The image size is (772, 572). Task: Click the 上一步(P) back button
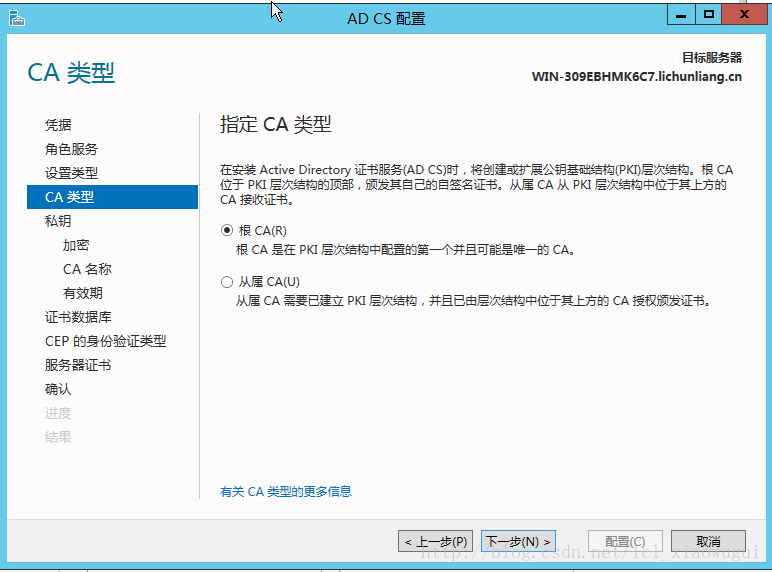pyautogui.click(x=435, y=541)
